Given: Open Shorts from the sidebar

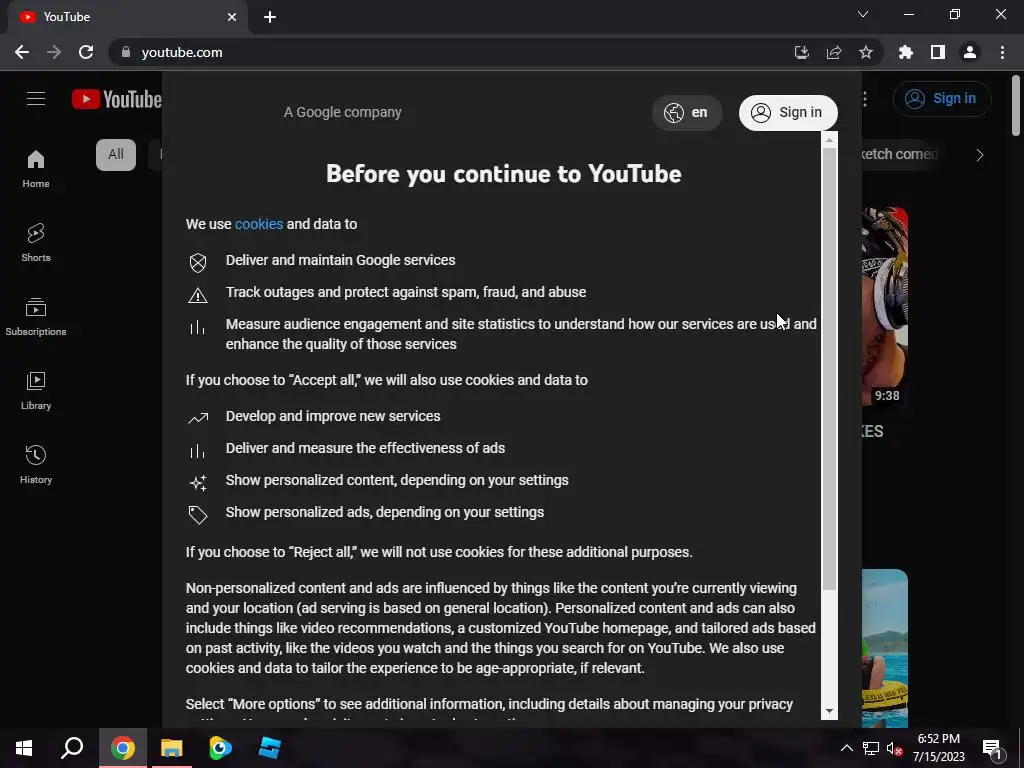Looking at the screenshot, I should [36, 243].
